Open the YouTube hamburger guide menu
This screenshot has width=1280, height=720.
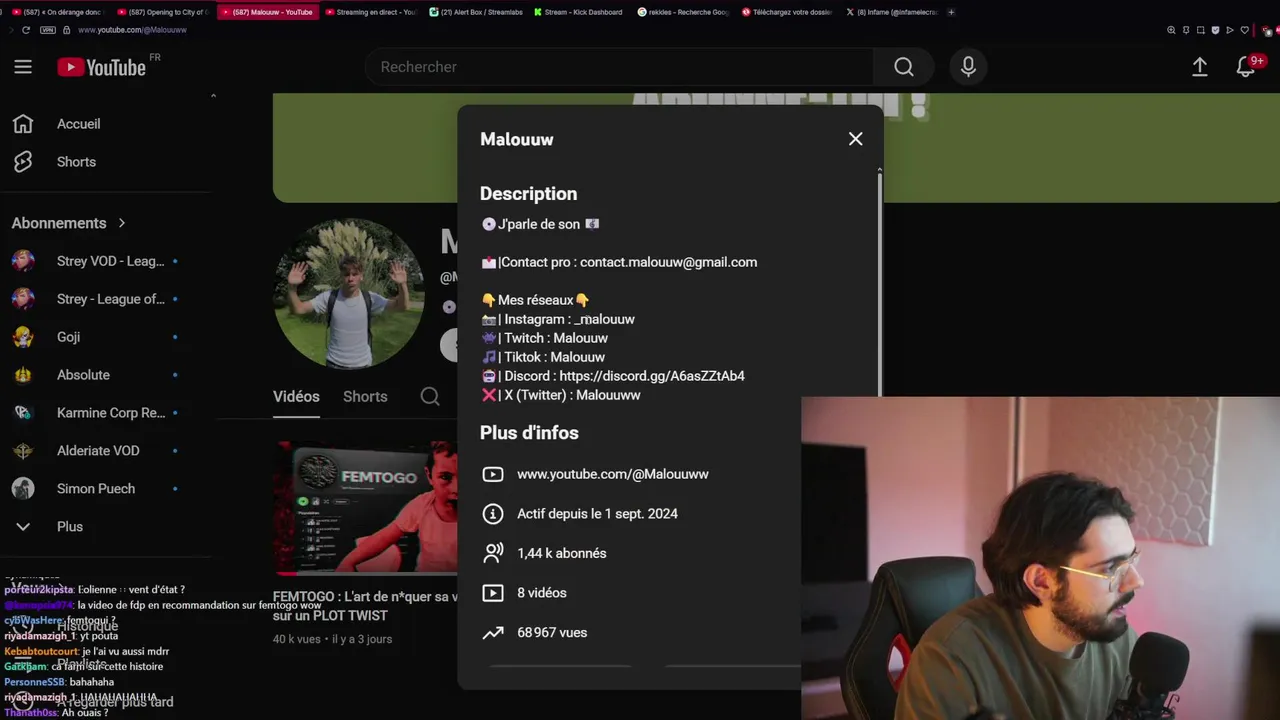[x=23, y=67]
